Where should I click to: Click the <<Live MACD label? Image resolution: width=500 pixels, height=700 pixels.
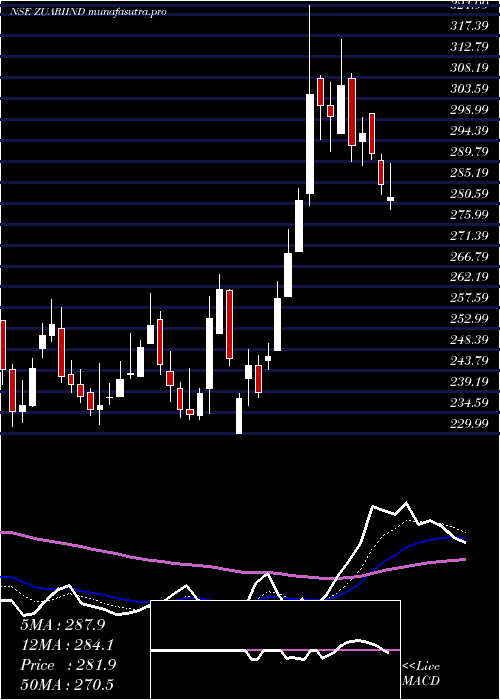pos(421,674)
